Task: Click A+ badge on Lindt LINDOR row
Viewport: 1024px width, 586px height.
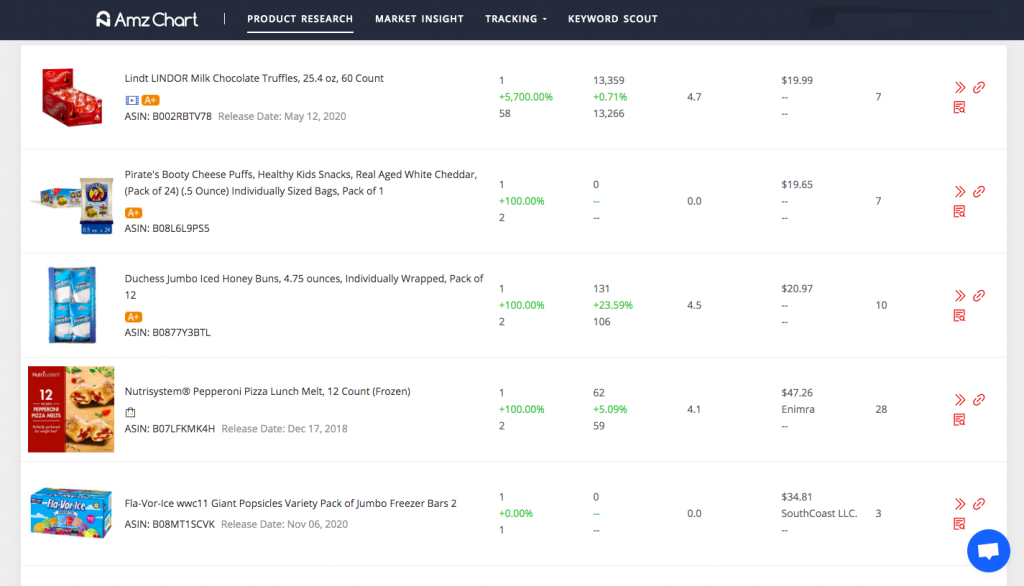Action: click(x=150, y=101)
